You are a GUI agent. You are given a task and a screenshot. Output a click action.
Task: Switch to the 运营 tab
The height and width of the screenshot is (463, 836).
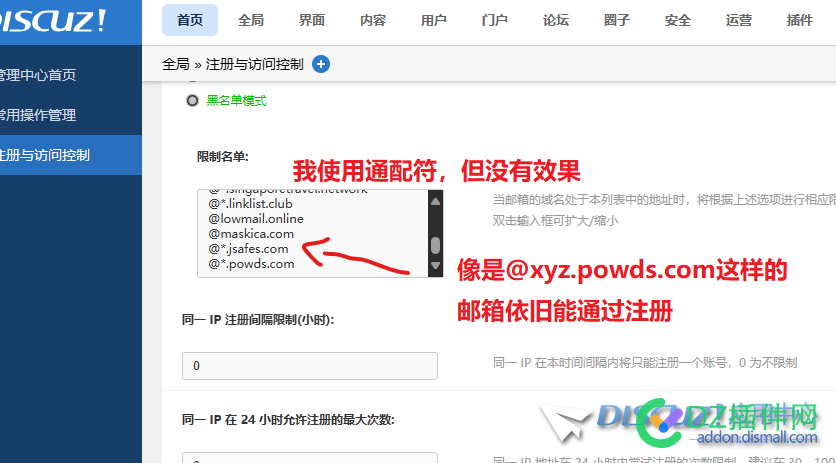[x=738, y=20]
